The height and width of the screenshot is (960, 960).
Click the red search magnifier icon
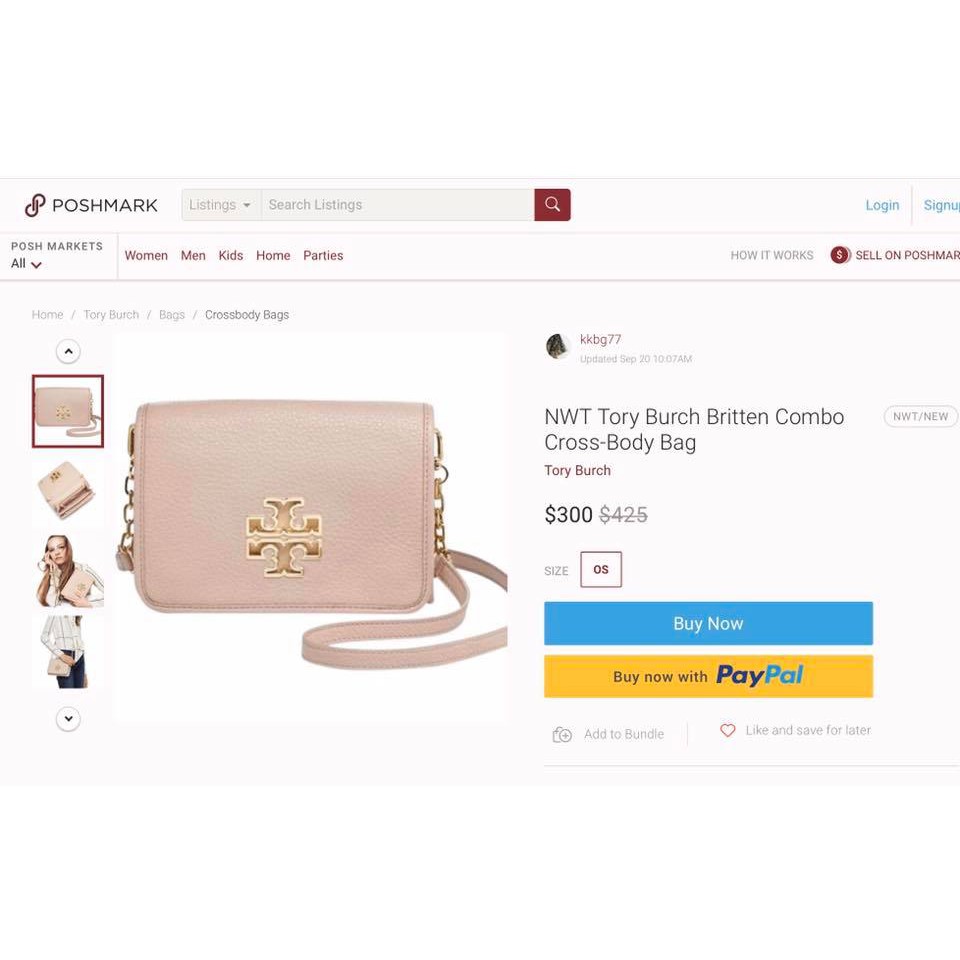(x=552, y=204)
